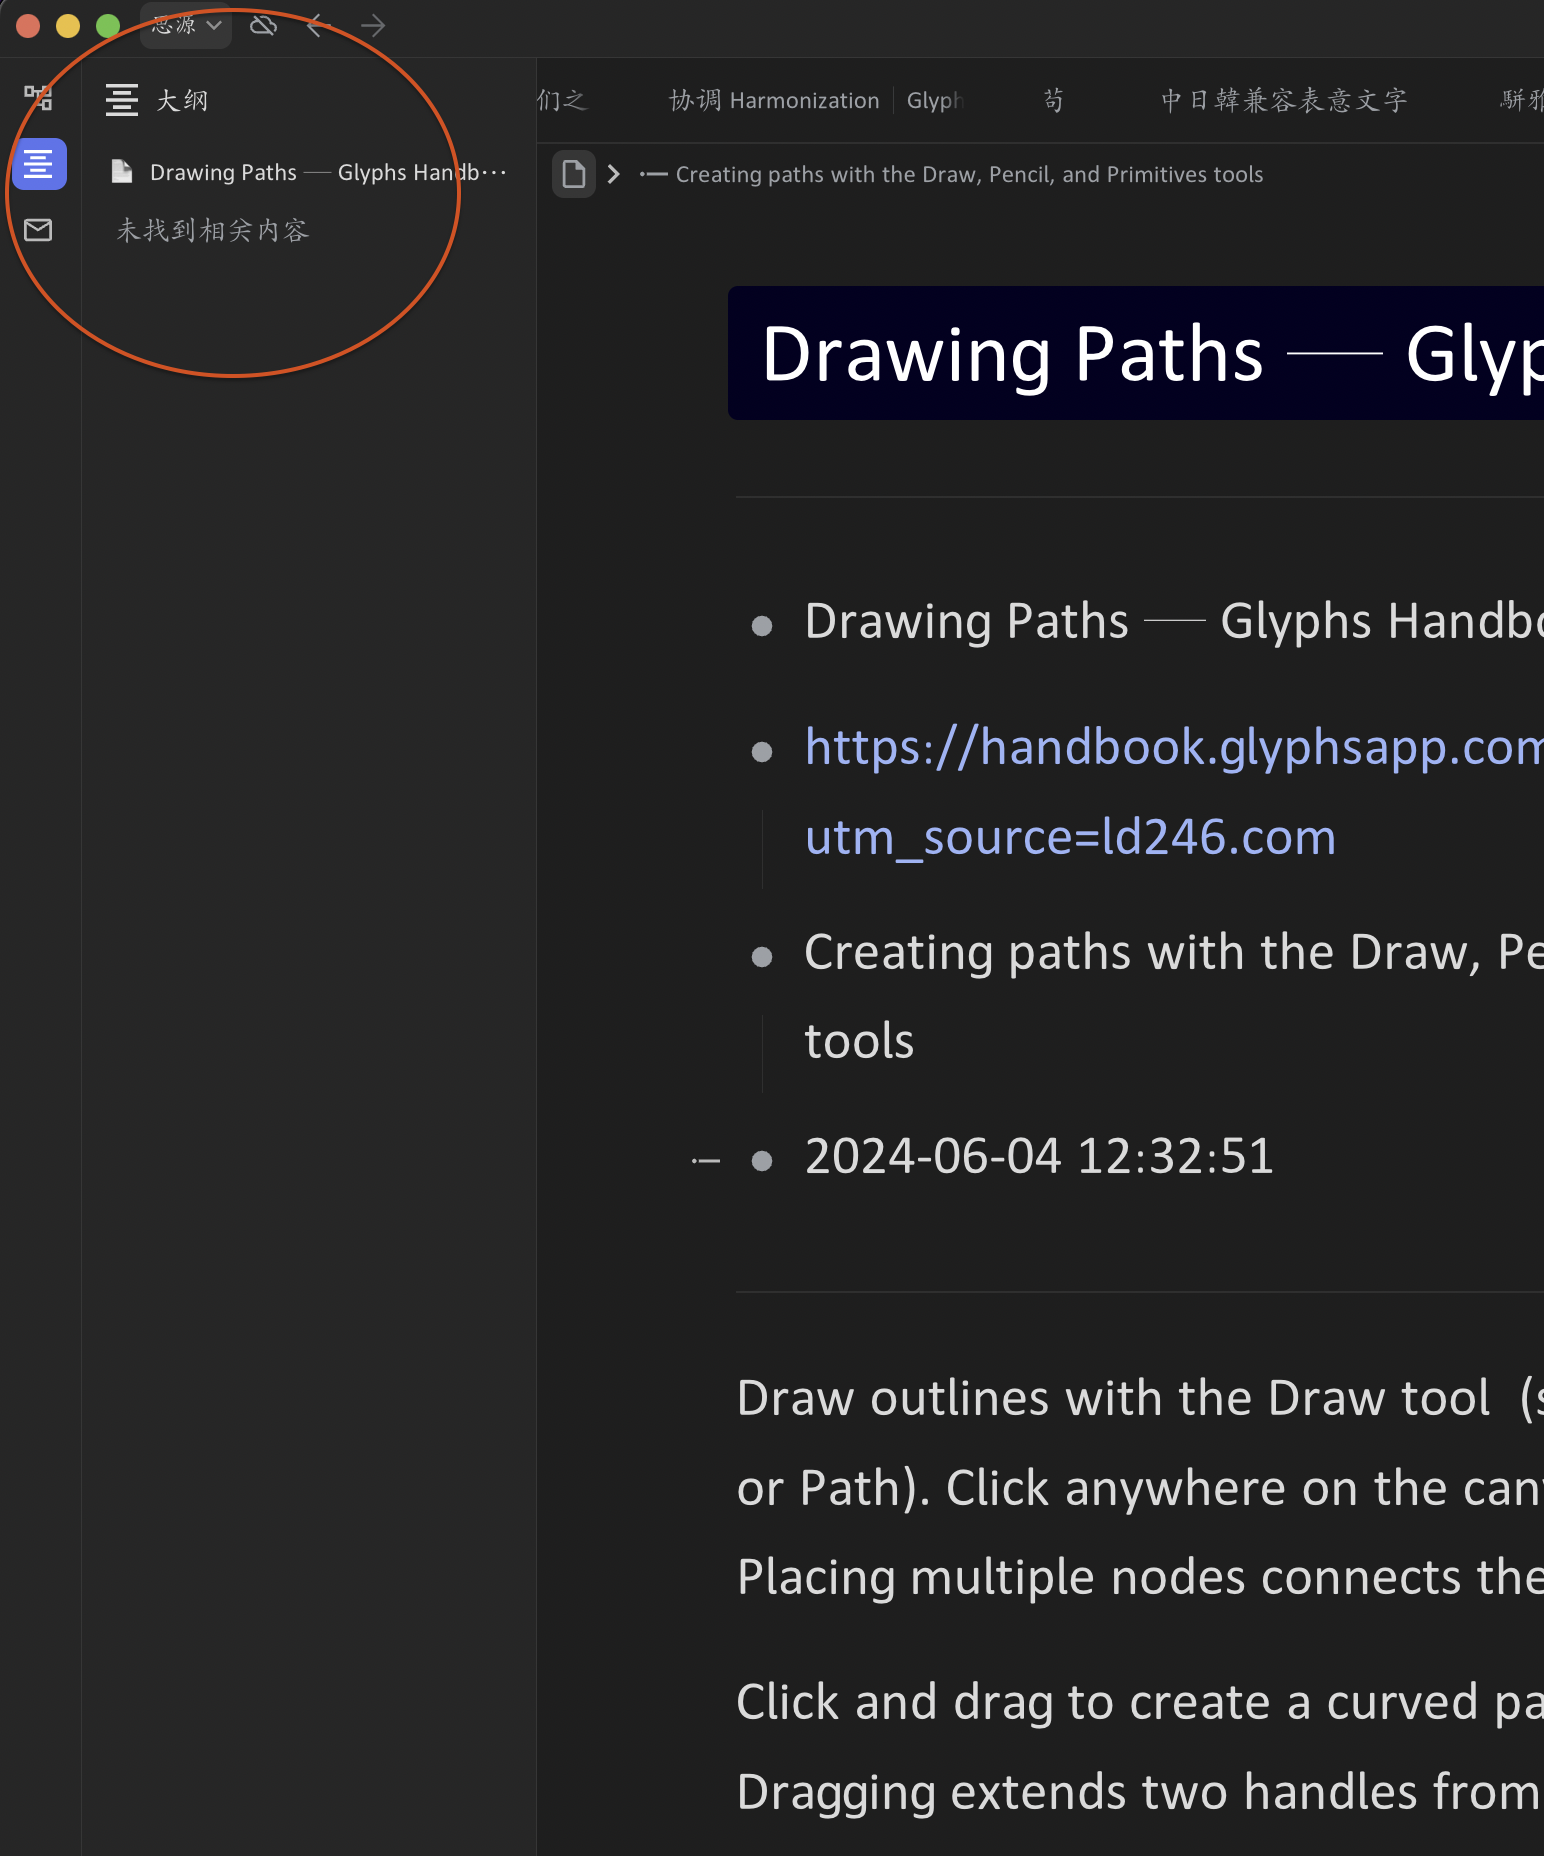Switch to the 协调 Harmonization tab
This screenshot has width=1544, height=1856.
(x=774, y=100)
